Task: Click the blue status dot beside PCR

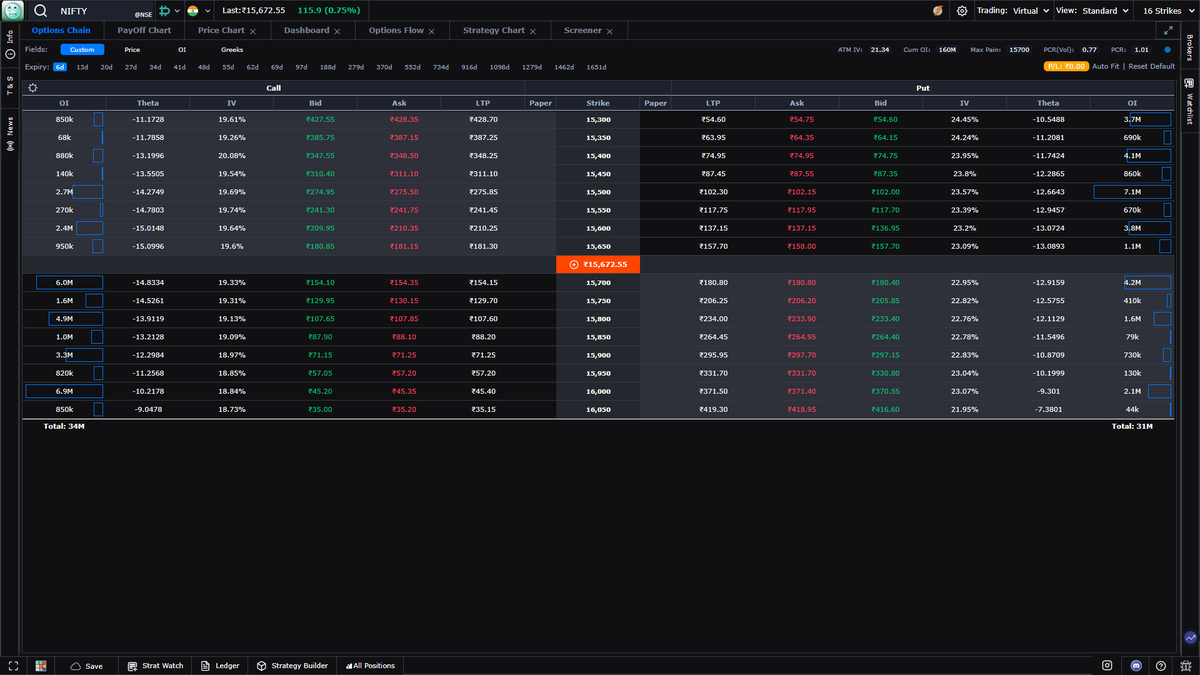Action: coord(1167,49)
